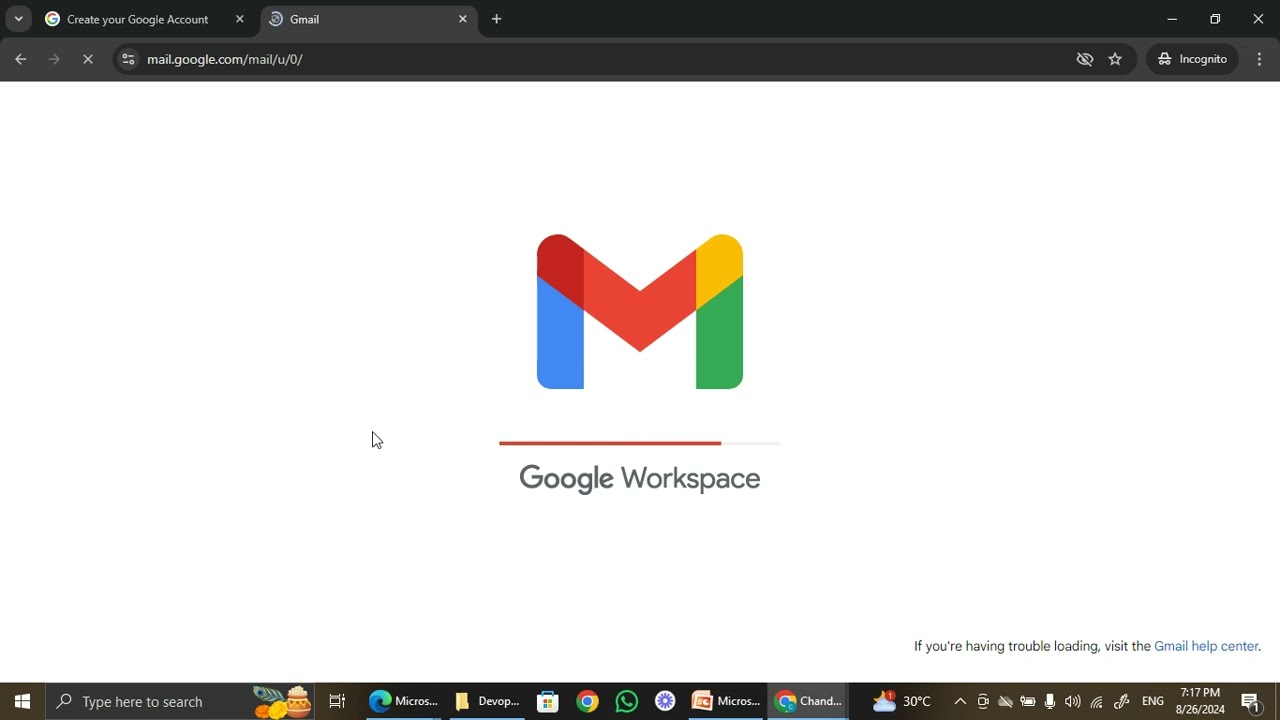Click the Meet Now tray icon
The width and height of the screenshot is (1280, 720).
tap(983, 701)
